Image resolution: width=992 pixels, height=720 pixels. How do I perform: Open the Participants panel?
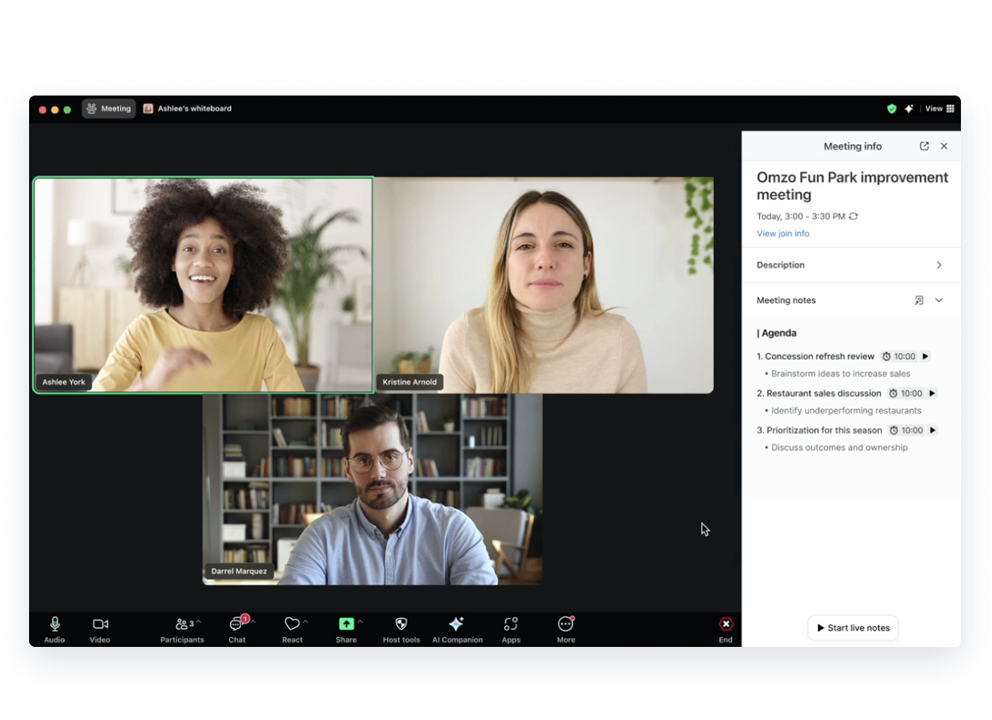[x=182, y=630]
